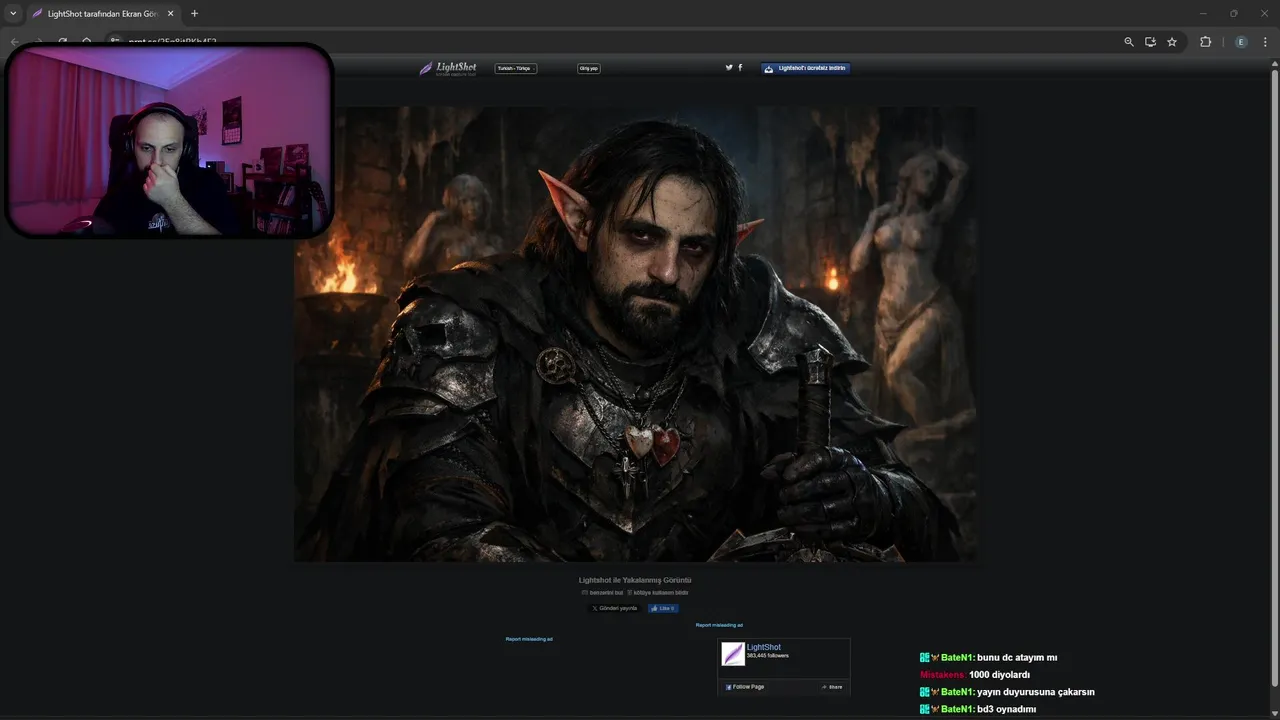1280x720 pixels.
Task: Click chat message yayın duyurusuna çakarsın
Action: [x=1036, y=692]
